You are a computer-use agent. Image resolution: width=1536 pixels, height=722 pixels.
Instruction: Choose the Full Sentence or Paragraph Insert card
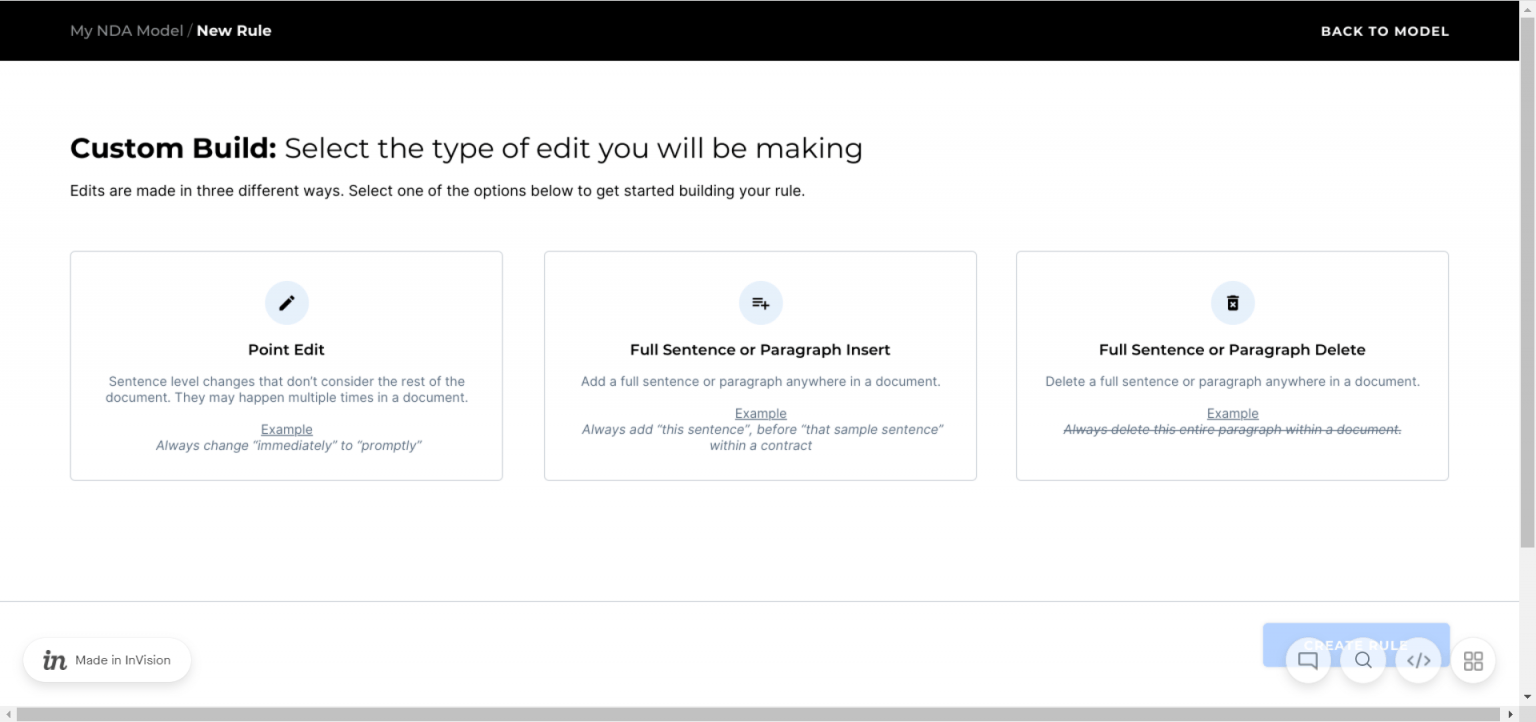click(760, 366)
